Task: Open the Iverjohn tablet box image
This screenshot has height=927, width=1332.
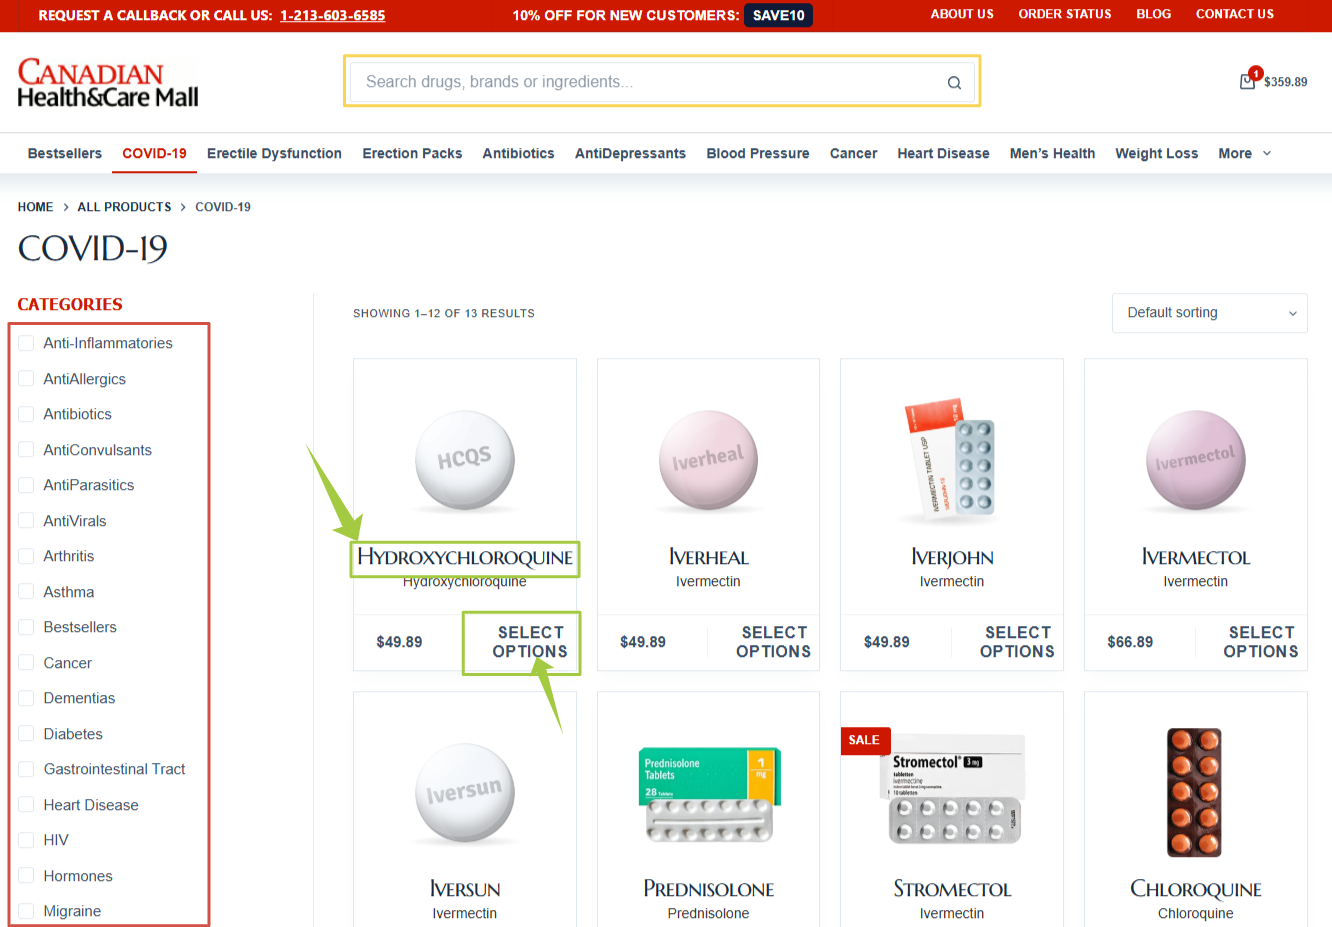Action: (x=951, y=458)
